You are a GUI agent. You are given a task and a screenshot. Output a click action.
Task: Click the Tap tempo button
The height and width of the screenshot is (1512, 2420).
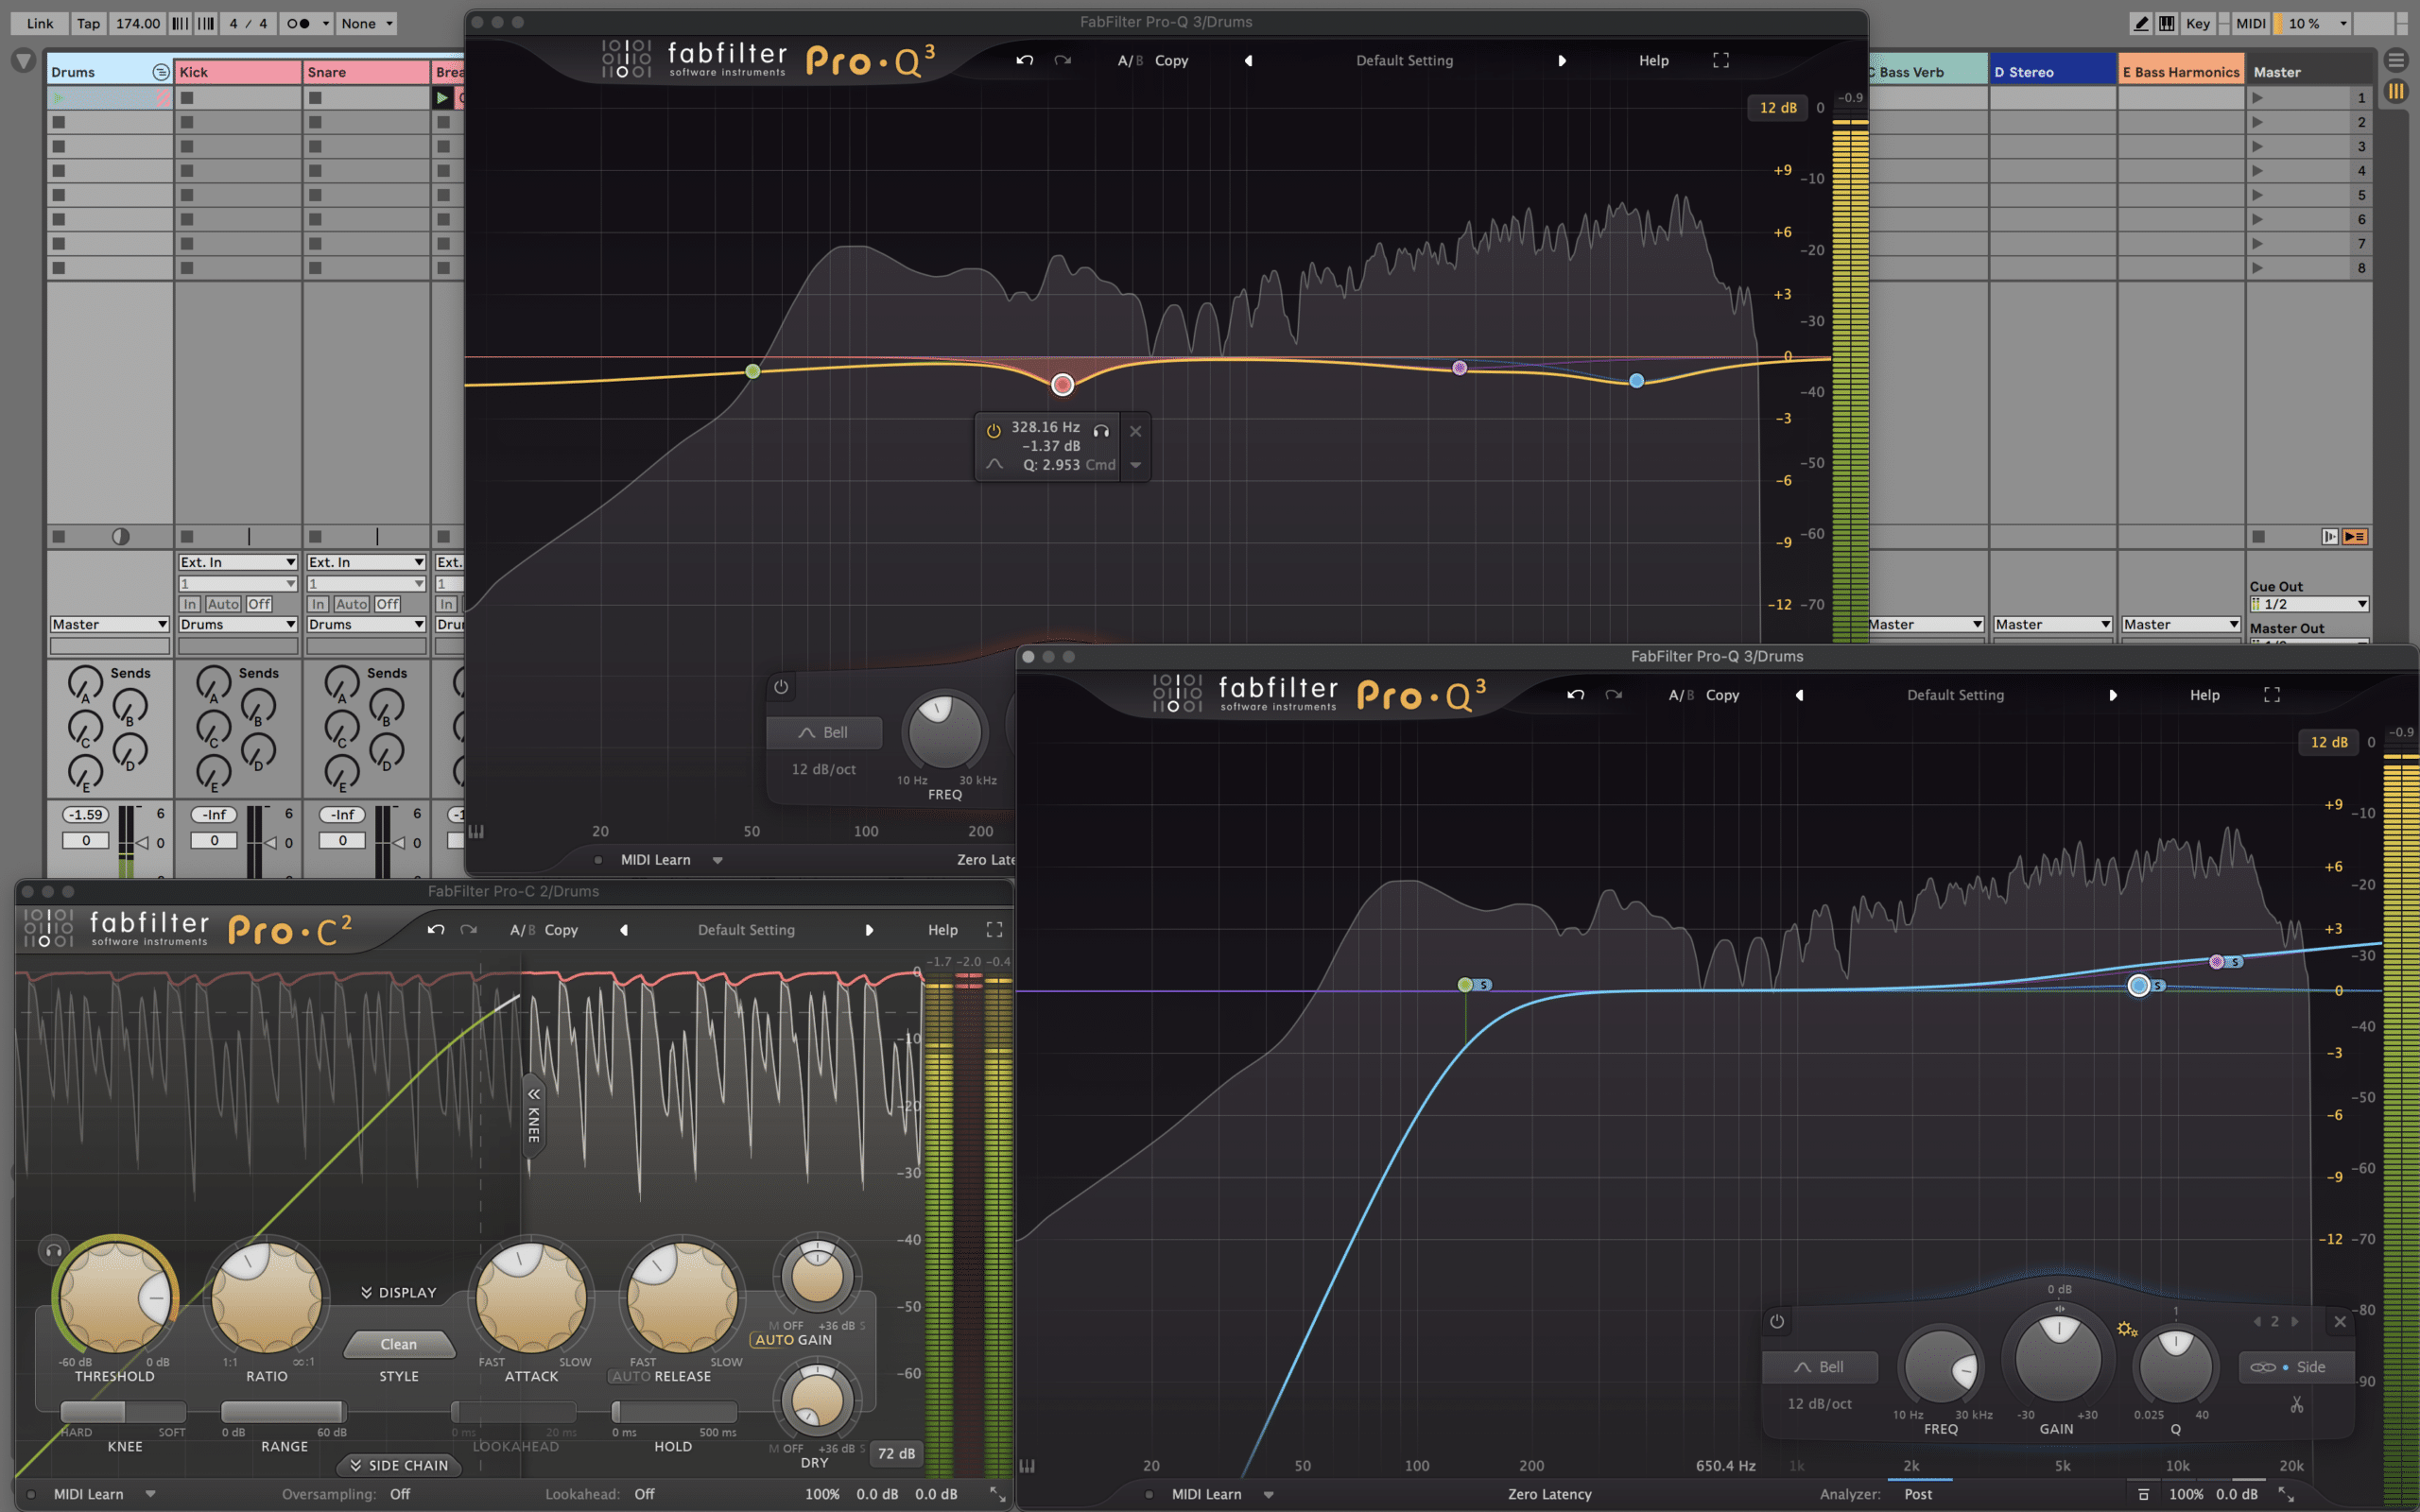point(89,23)
